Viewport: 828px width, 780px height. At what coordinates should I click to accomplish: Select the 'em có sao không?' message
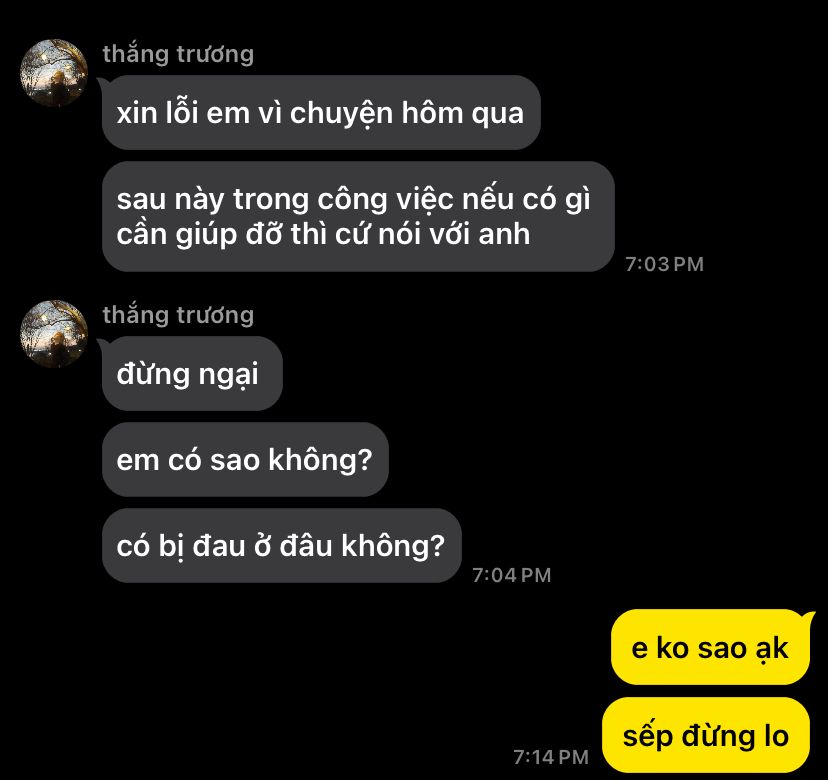[x=245, y=459]
